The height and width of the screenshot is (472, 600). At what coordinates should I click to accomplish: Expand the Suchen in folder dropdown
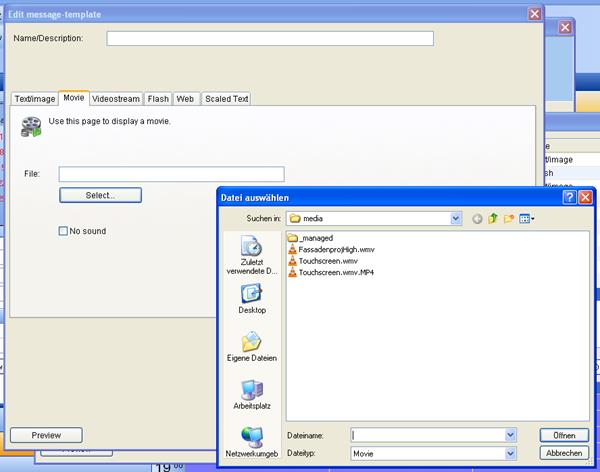pos(456,218)
